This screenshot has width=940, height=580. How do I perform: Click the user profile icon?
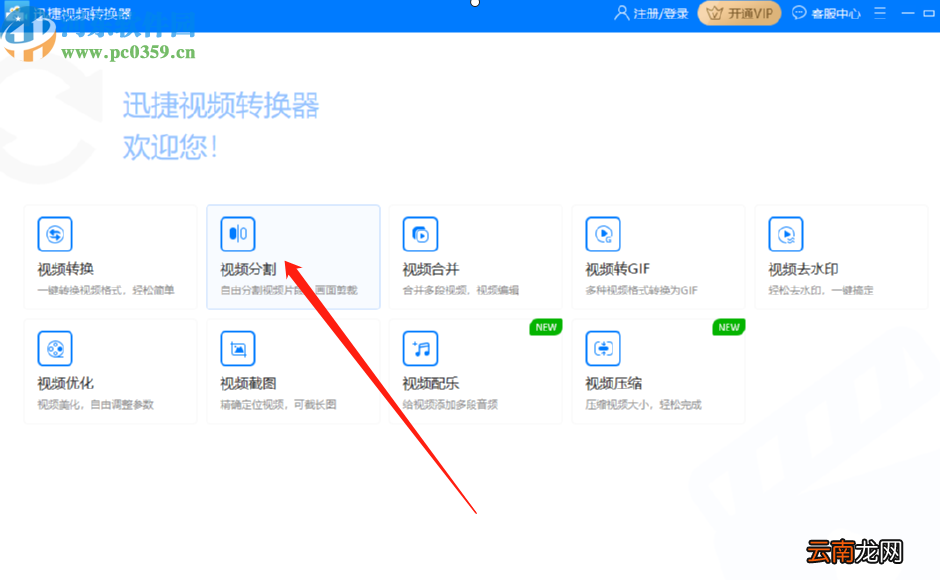click(622, 13)
